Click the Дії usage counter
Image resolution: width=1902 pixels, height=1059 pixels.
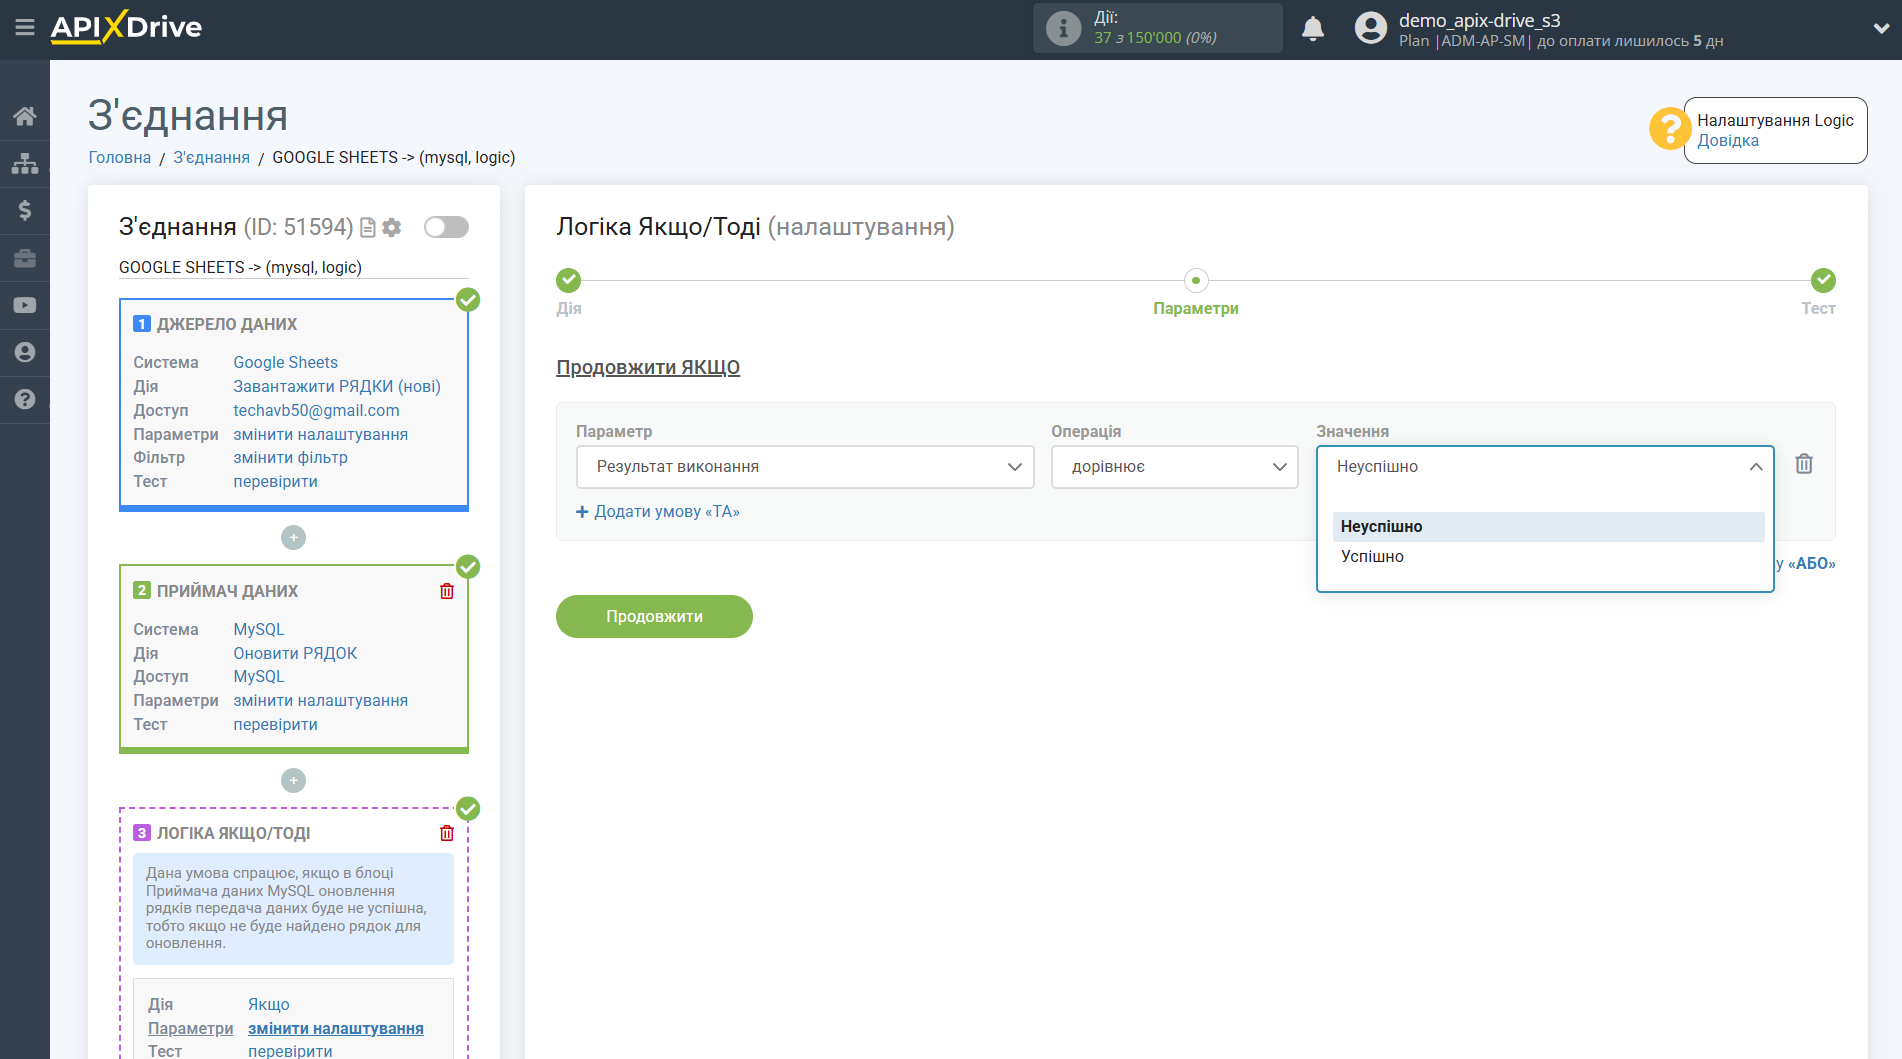(x=1158, y=28)
